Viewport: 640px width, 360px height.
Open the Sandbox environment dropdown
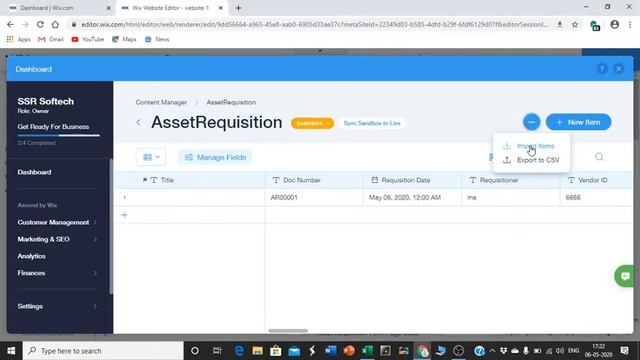tap(312, 123)
